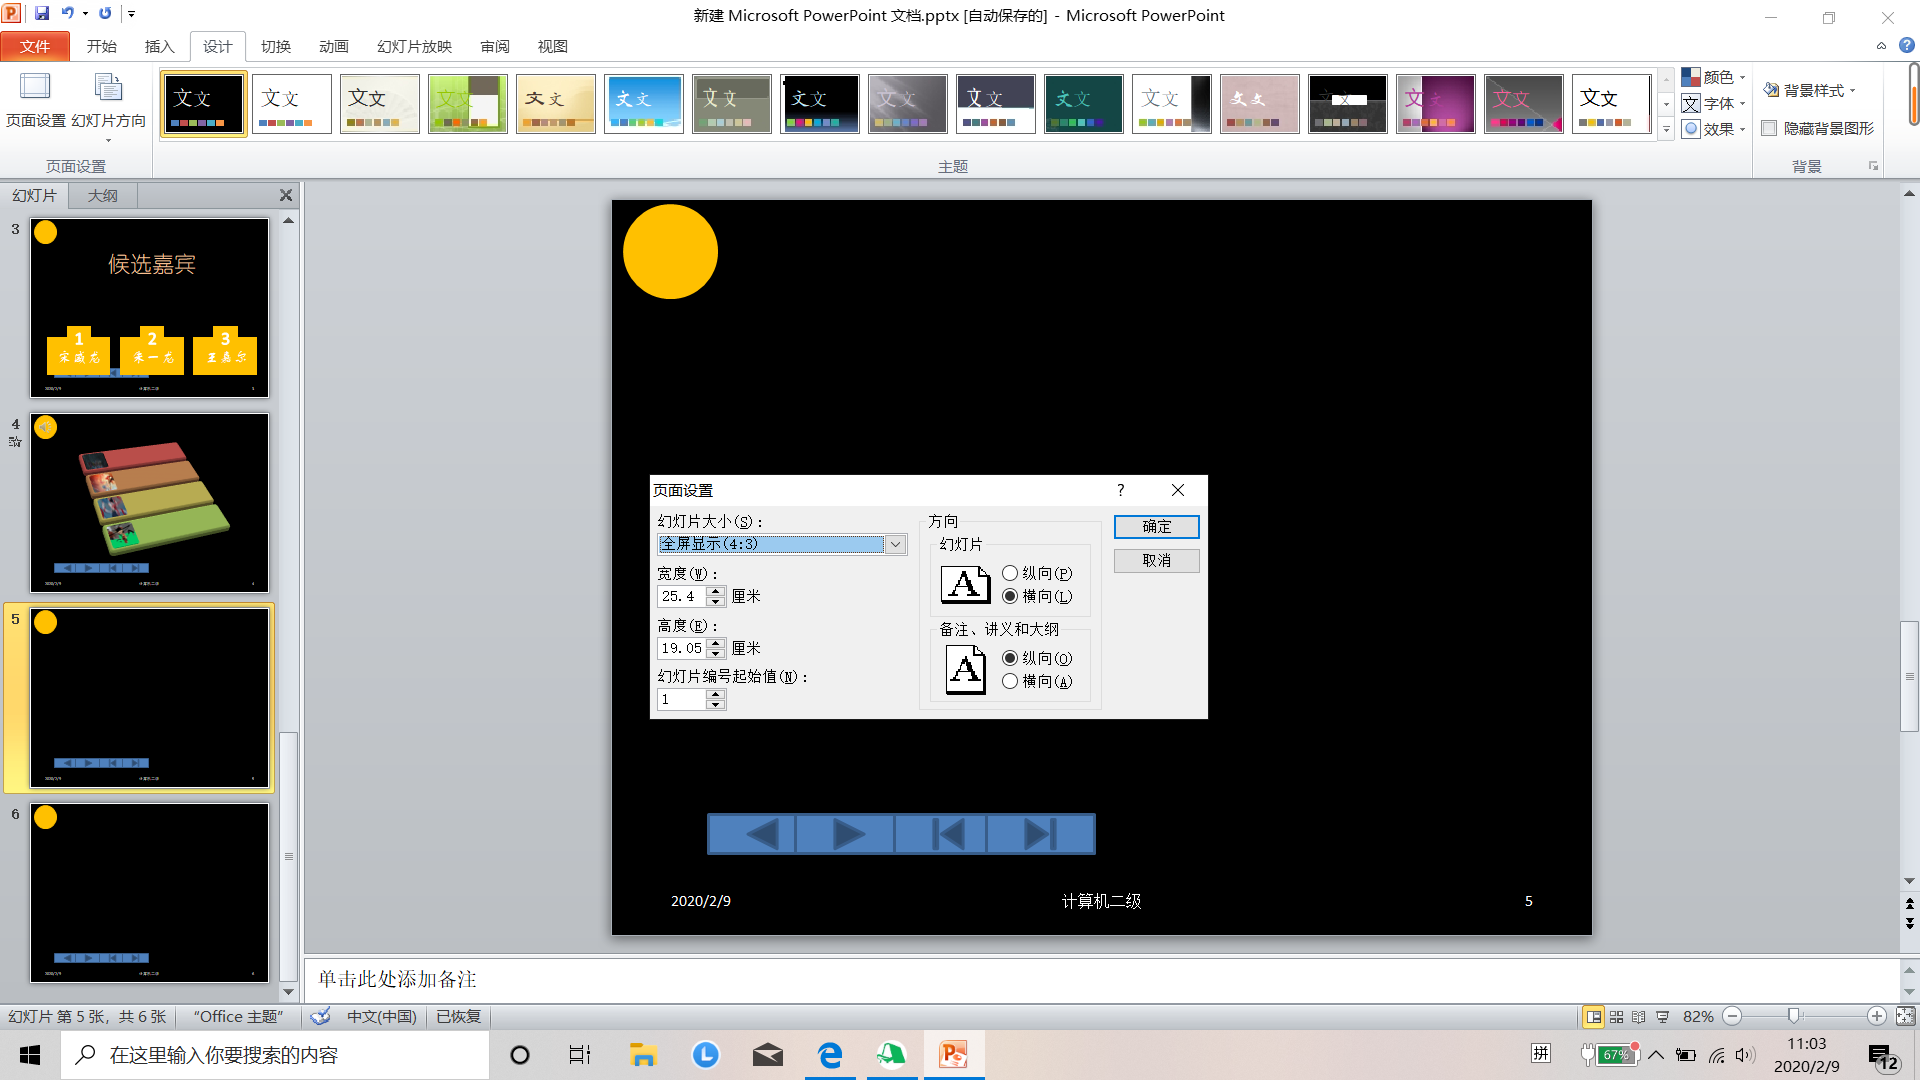This screenshot has width=1920, height=1080.
Task: Click 取消 to cancel page setup
Action: 1156,561
